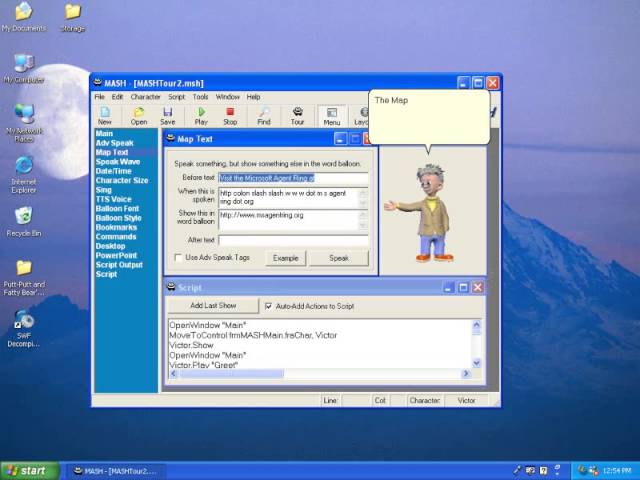Click the Example button
This screenshot has width=640, height=480.
click(x=286, y=258)
